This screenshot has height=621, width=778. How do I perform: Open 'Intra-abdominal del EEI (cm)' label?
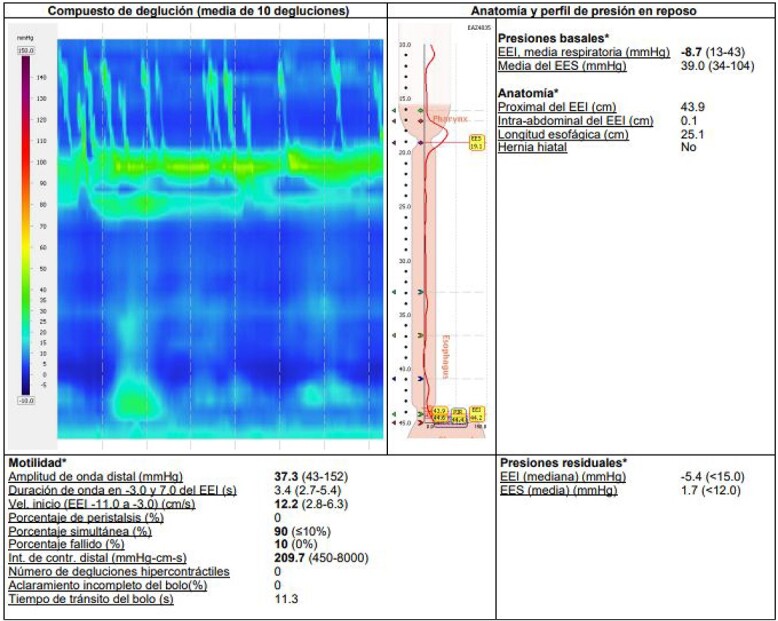pos(576,121)
